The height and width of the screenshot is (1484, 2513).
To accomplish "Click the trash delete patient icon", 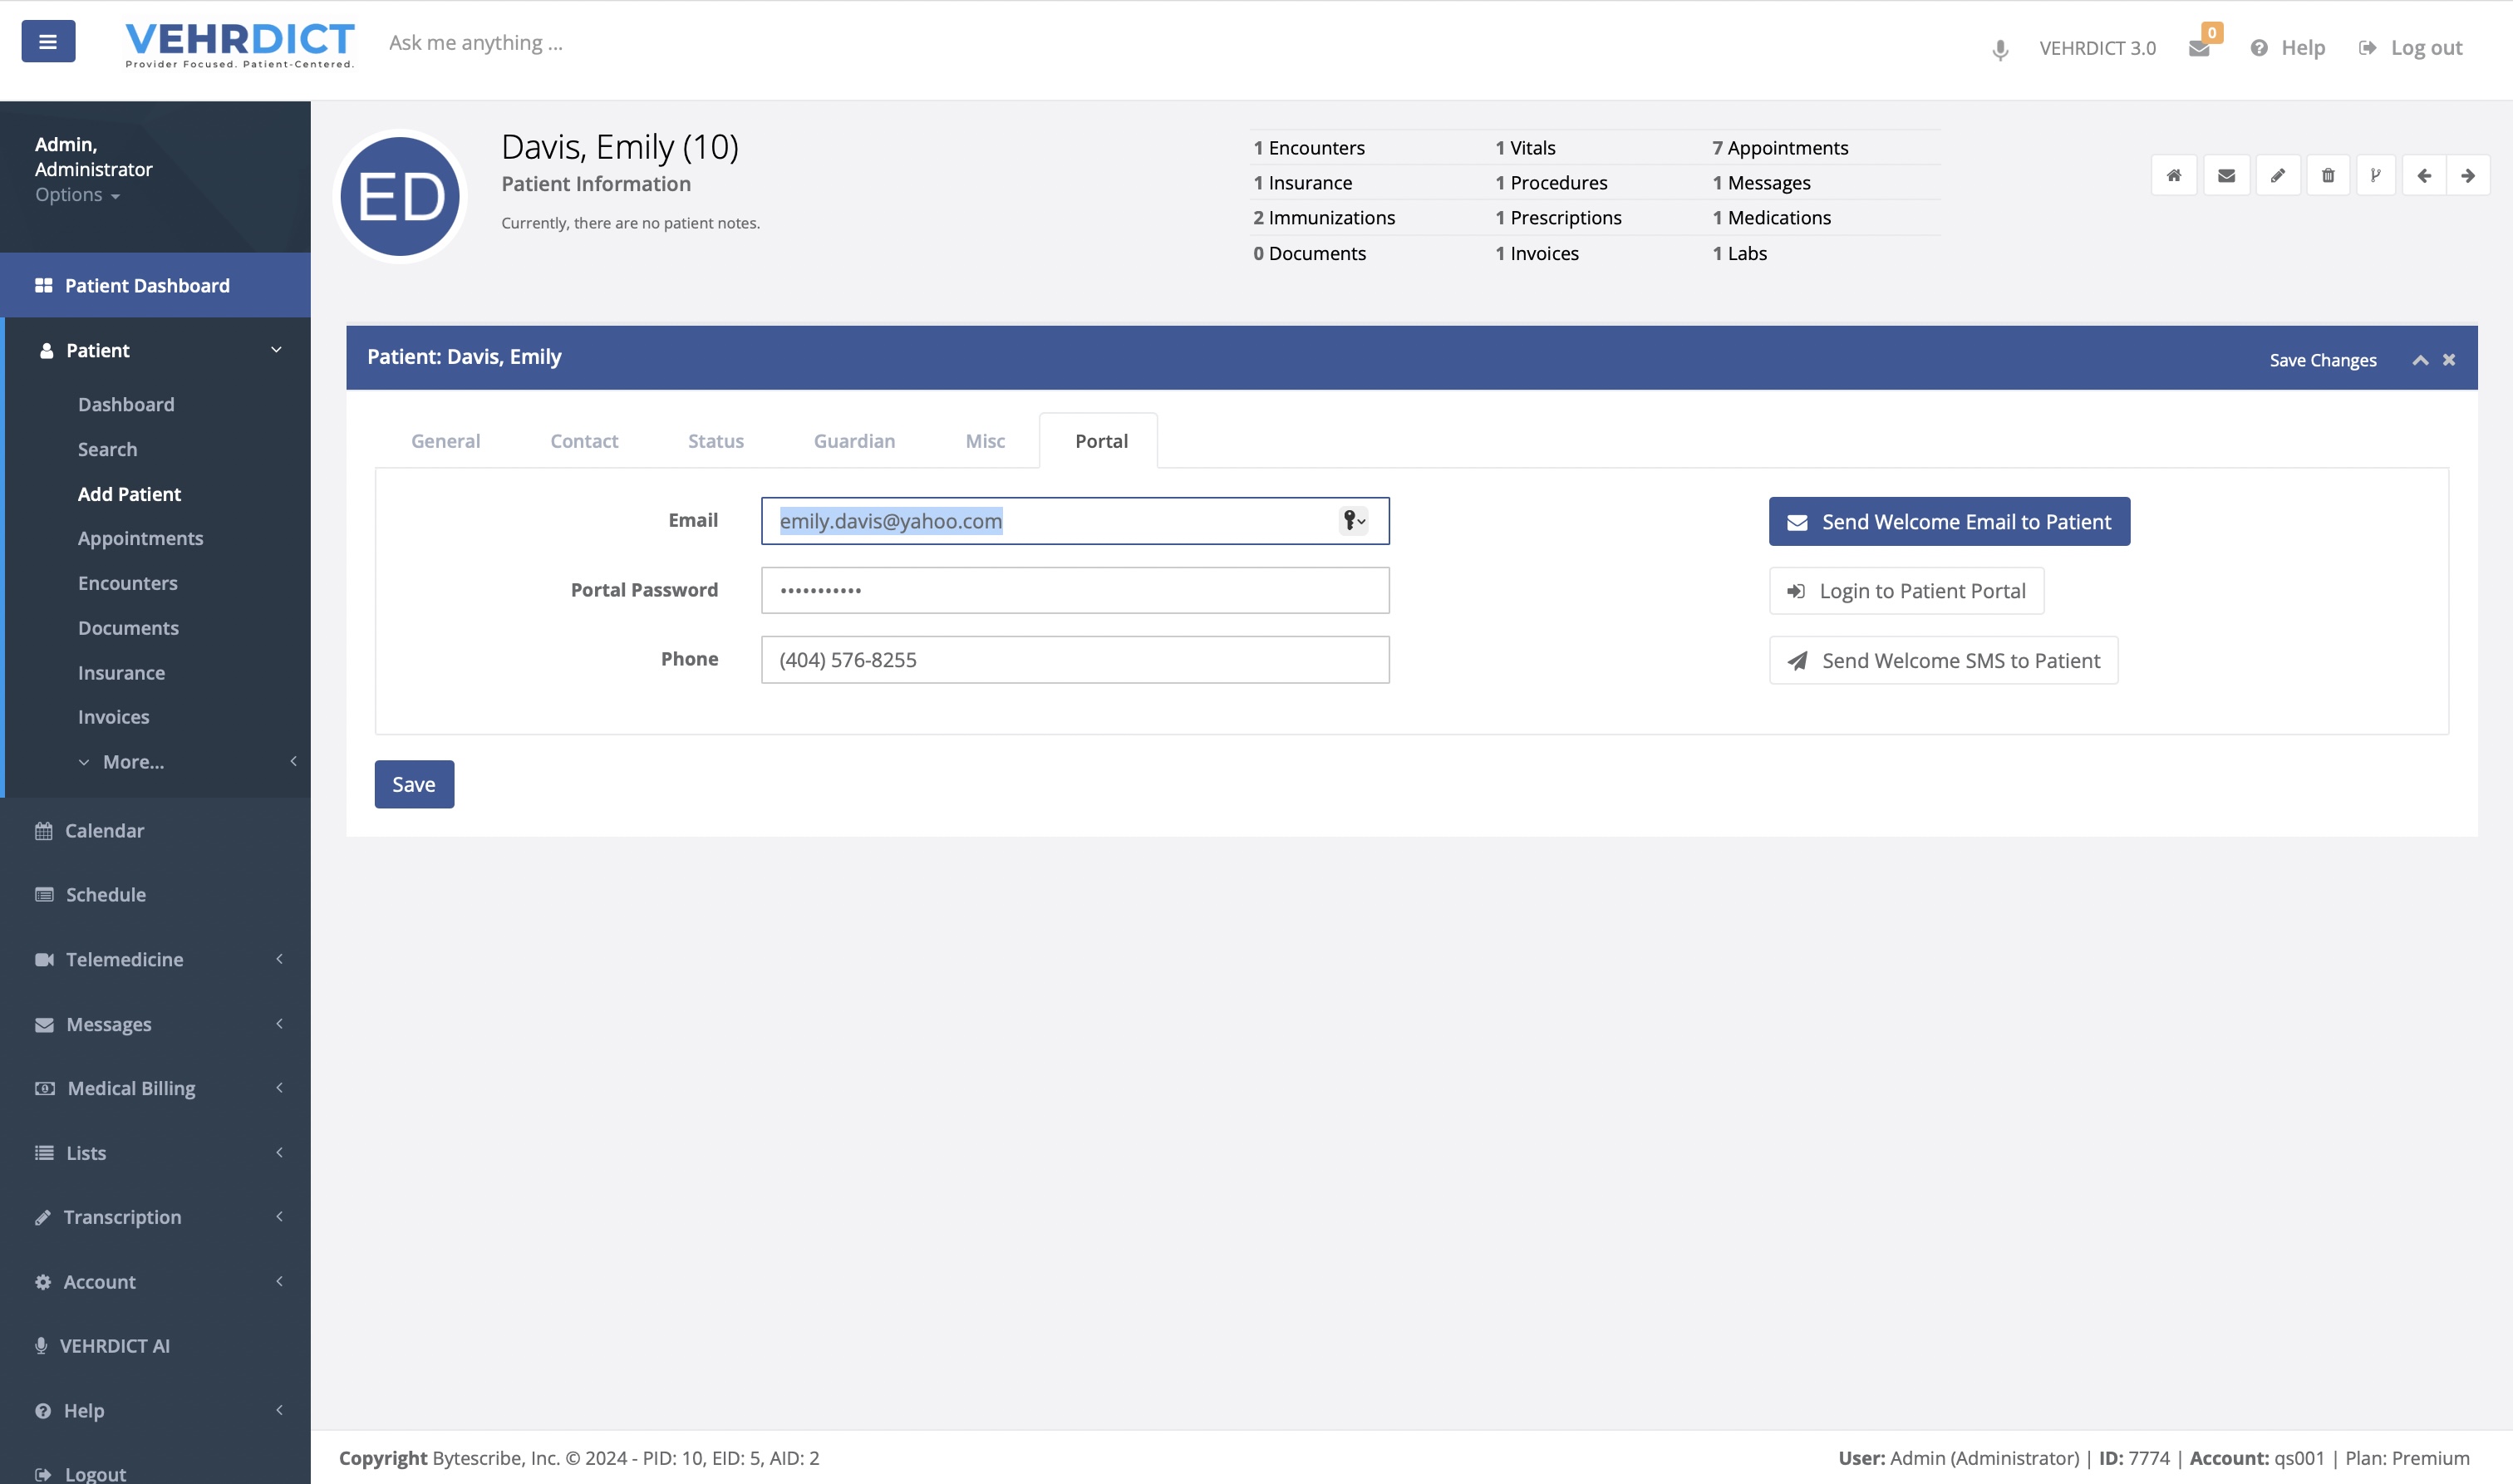I will [x=2327, y=176].
